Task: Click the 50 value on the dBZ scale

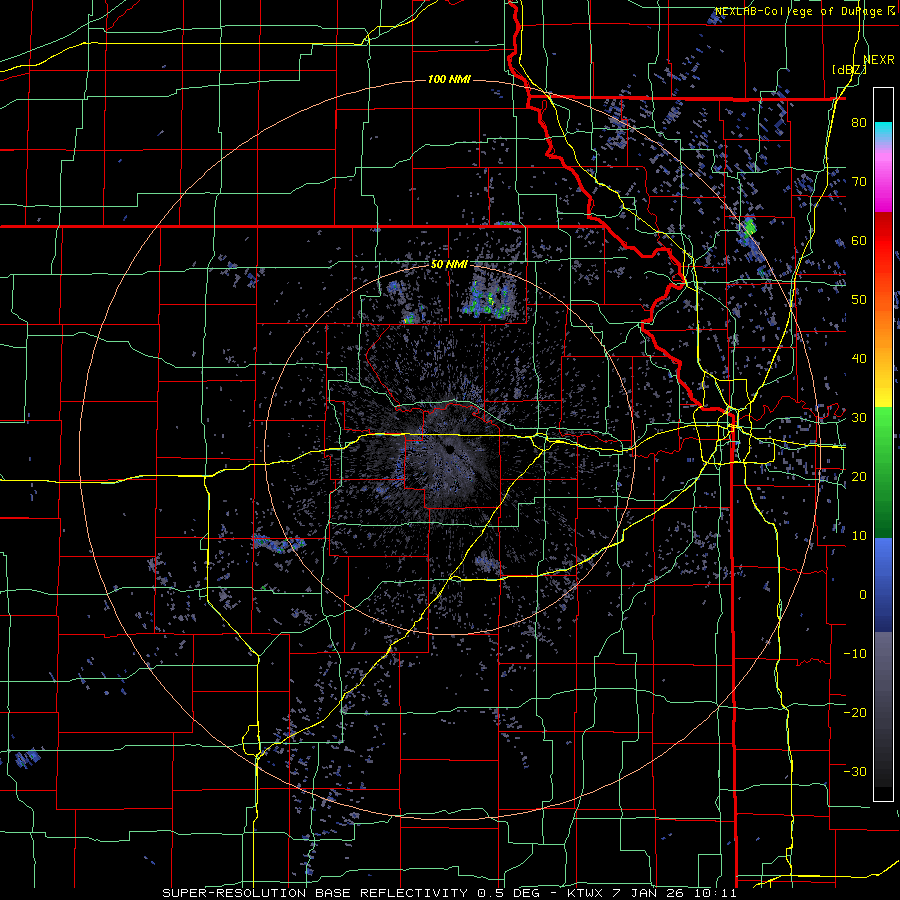Action: click(x=859, y=300)
